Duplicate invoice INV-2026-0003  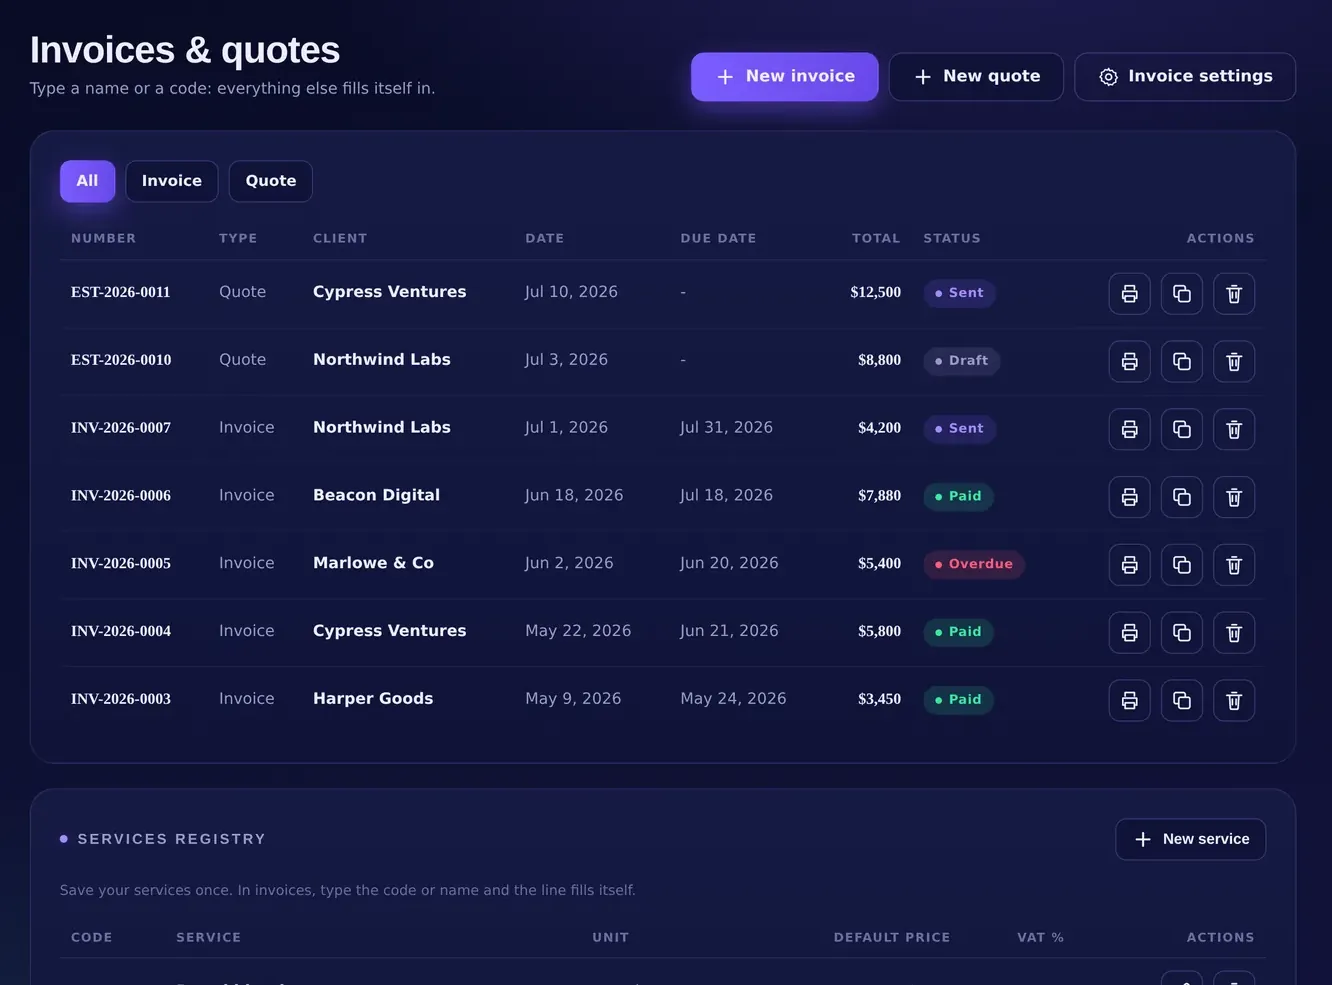click(x=1181, y=701)
